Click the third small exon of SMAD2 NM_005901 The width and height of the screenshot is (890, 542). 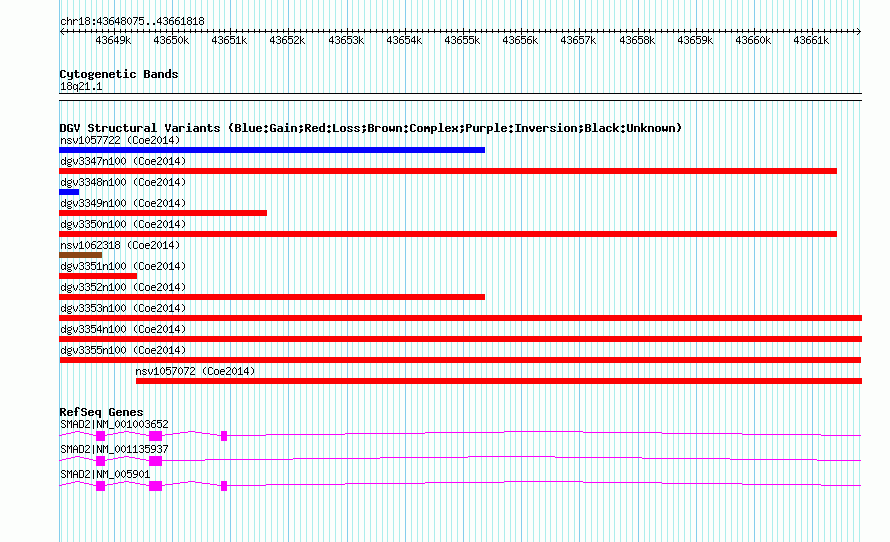[224, 486]
